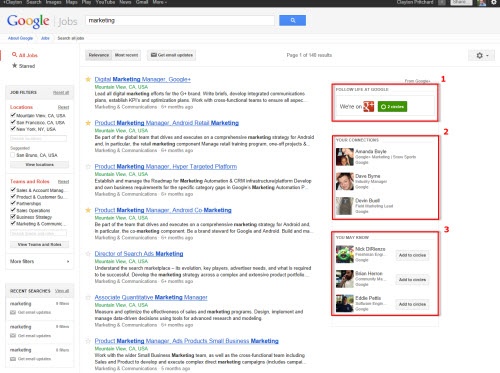
Task: Click Share button in top bar
Action: [461, 2]
